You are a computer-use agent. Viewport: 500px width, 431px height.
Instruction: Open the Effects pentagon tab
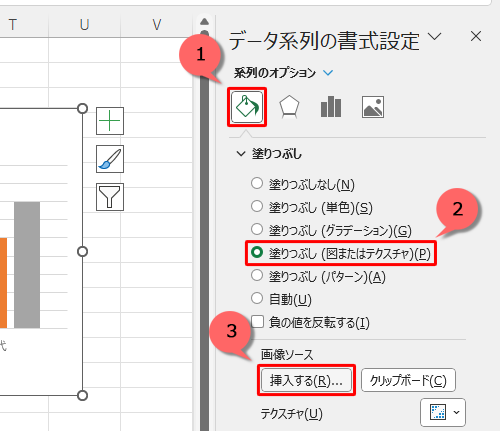click(289, 107)
